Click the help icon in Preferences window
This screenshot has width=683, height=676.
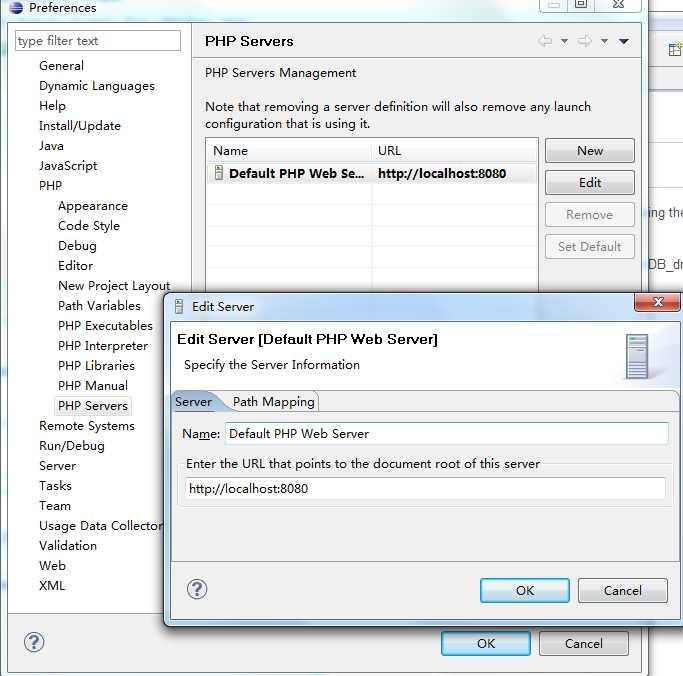point(34,642)
